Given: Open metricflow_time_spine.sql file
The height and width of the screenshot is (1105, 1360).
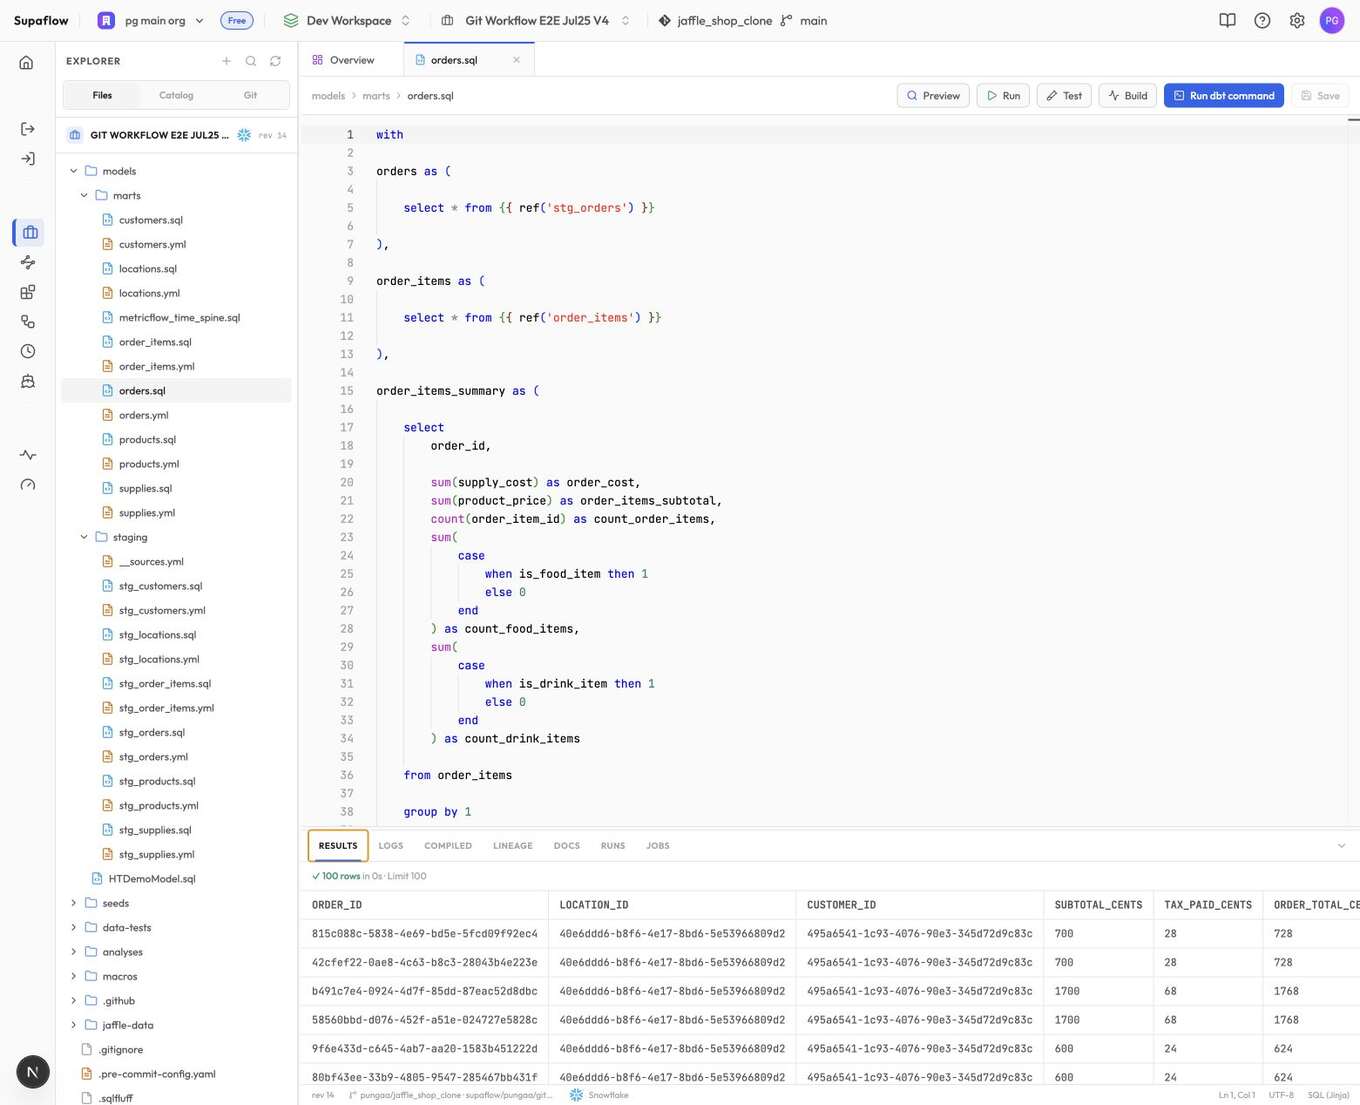Looking at the screenshot, I should tap(179, 318).
